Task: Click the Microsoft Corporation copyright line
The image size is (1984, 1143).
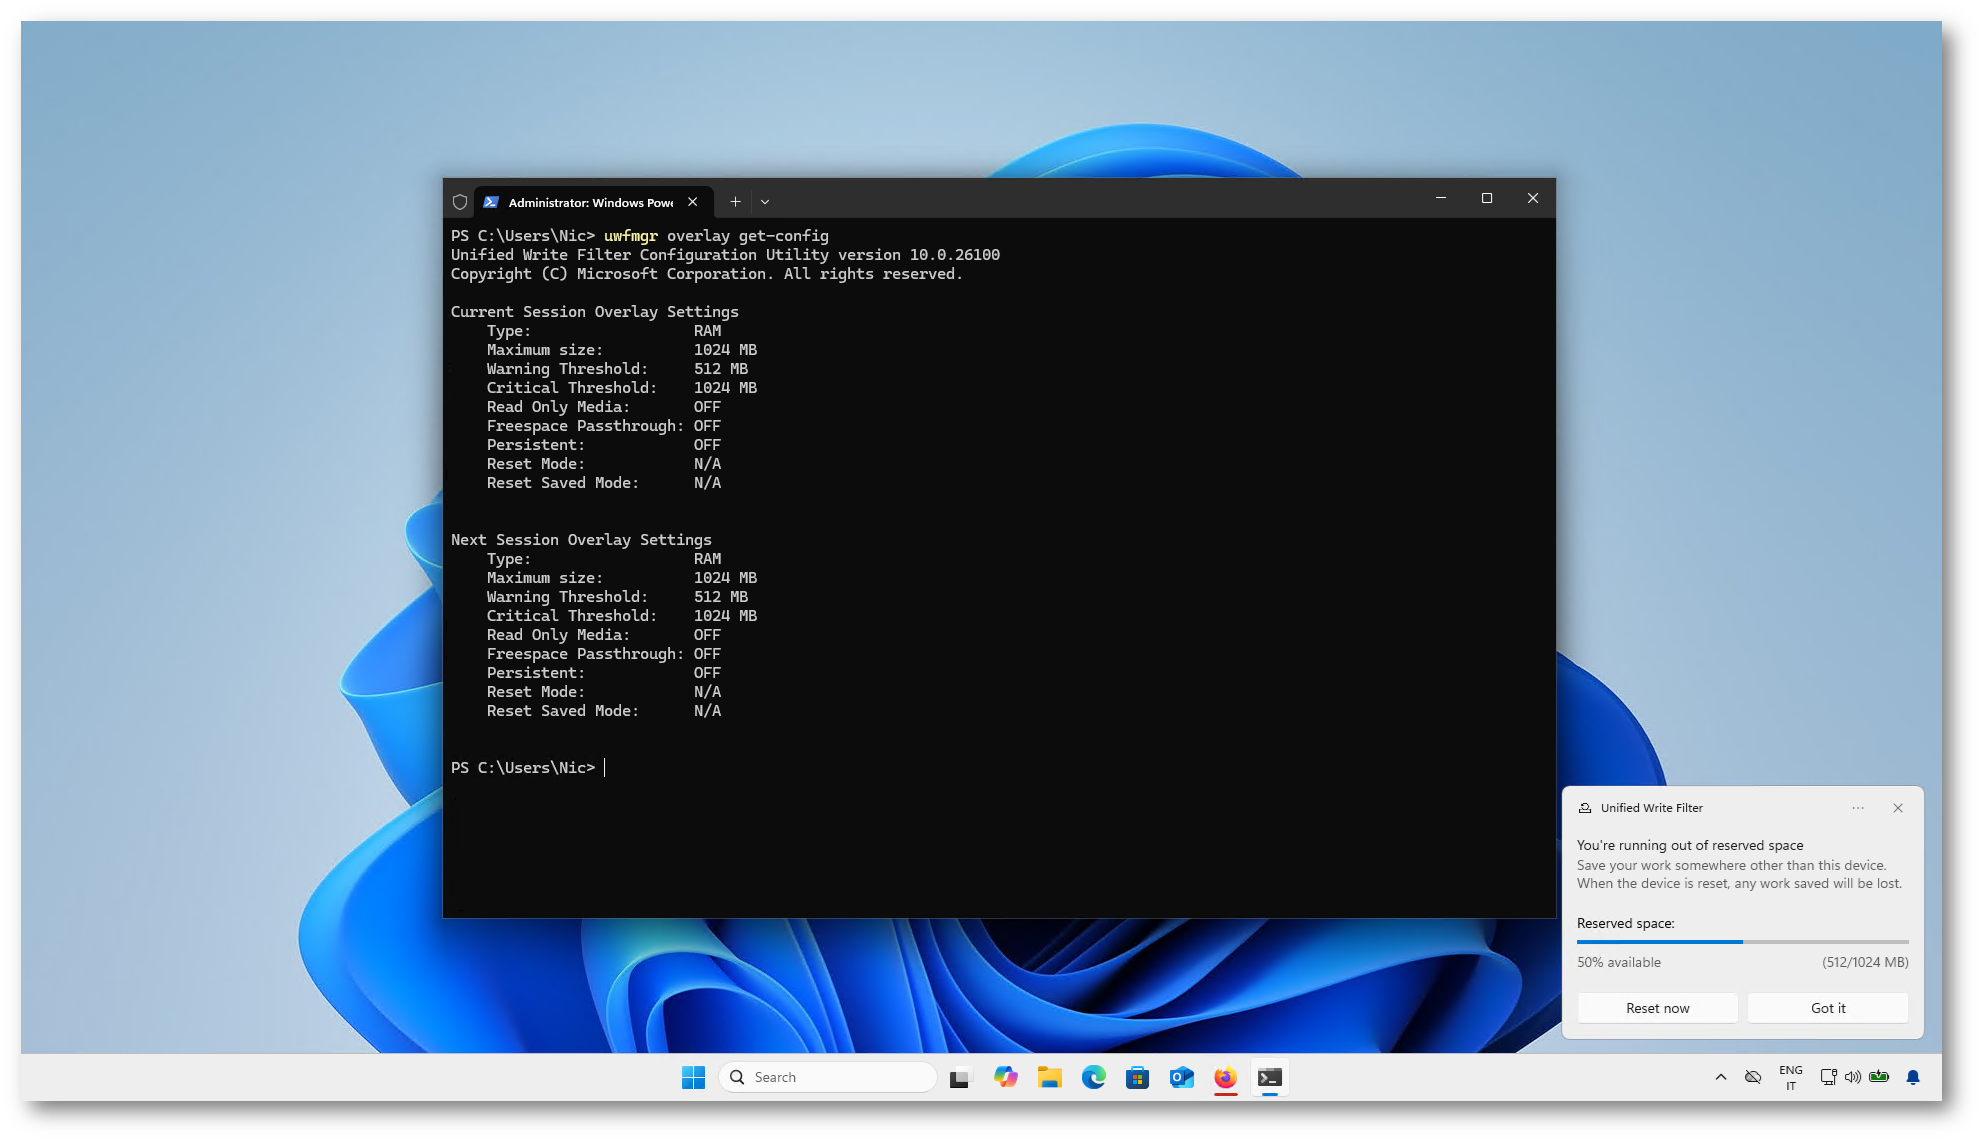Action: tap(707, 274)
